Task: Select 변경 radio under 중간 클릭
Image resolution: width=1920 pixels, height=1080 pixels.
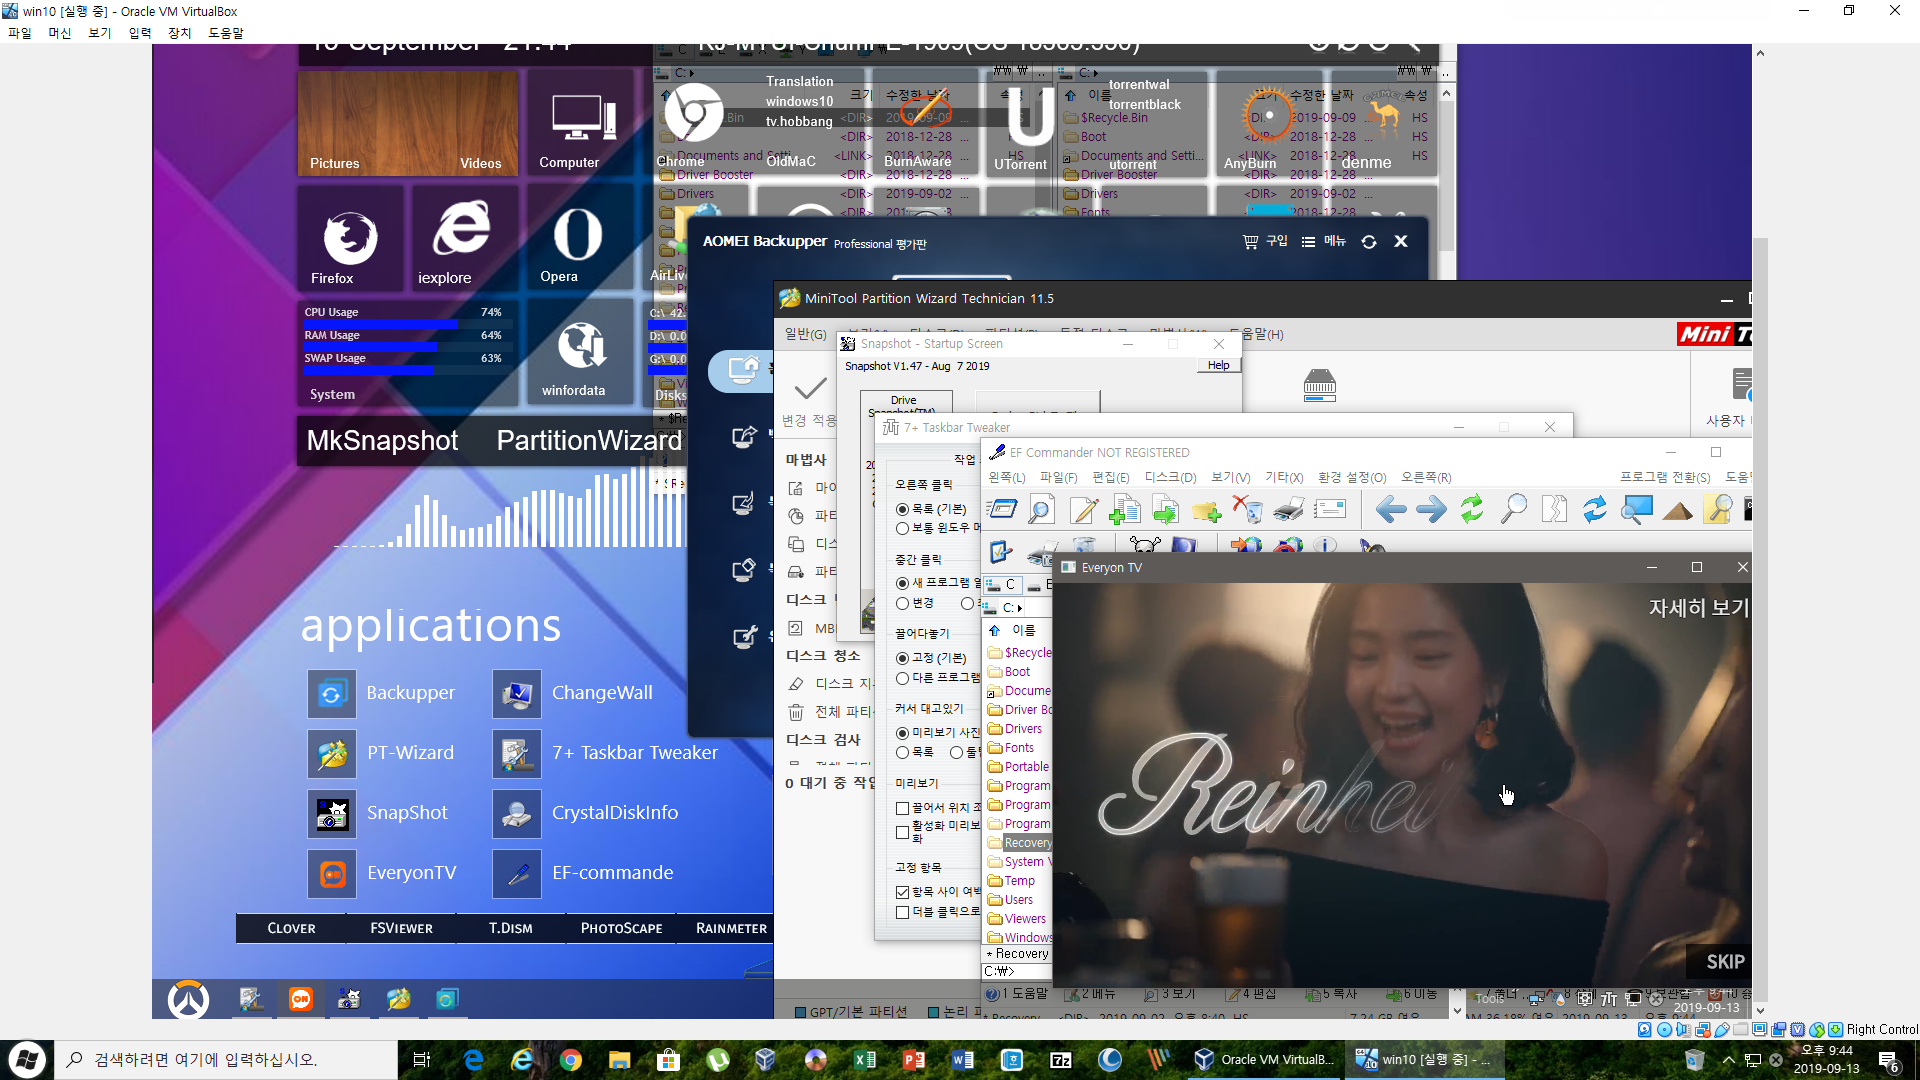Action: (915, 603)
